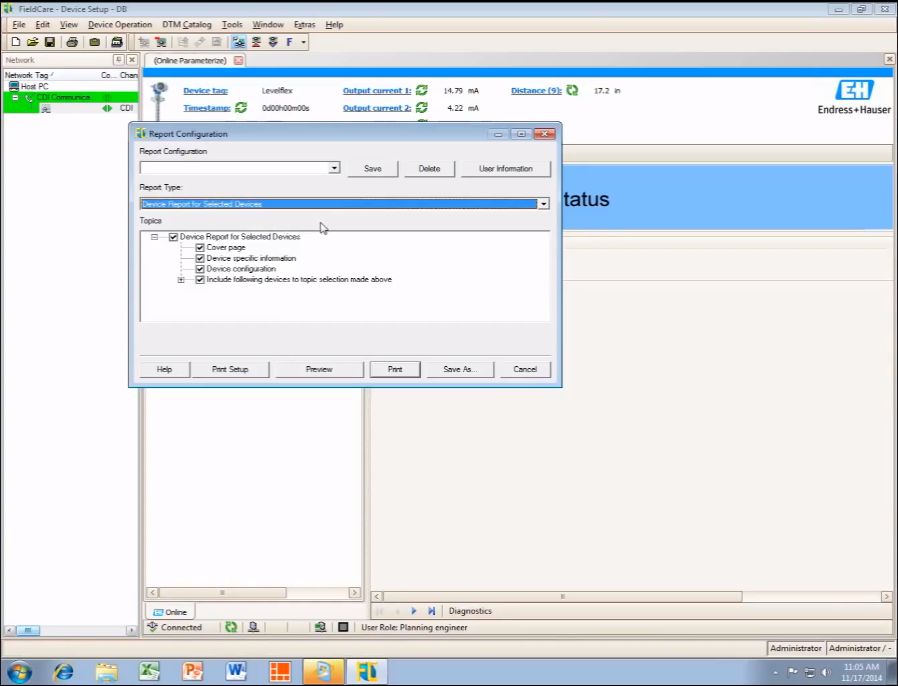Click the Print icon in the main toolbar
898x686 pixels.
(x=72, y=42)
